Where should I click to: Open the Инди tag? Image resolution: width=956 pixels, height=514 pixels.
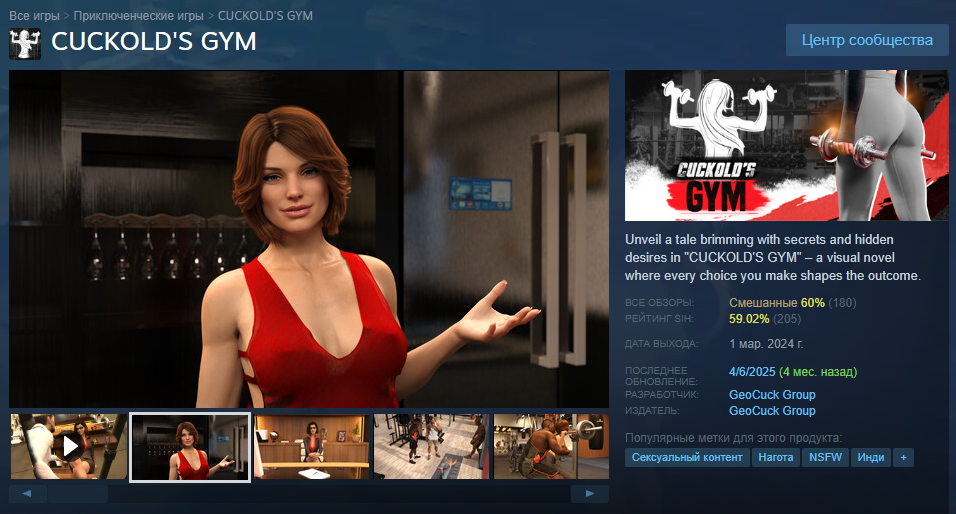(871, 457)
